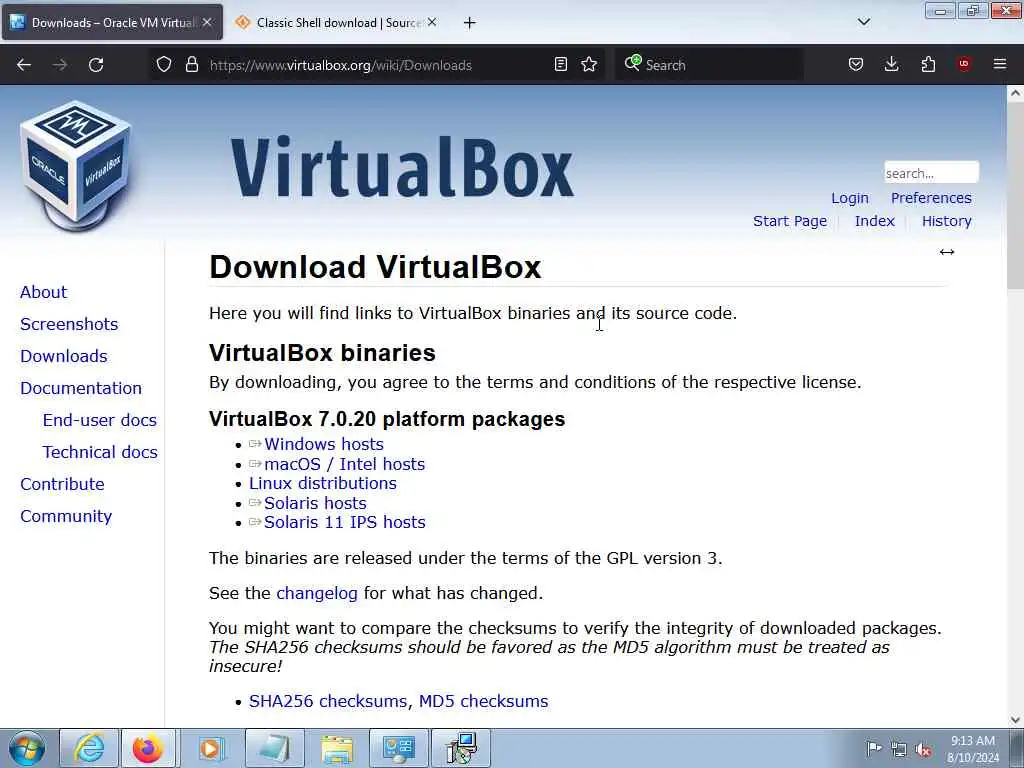Reload the current page
Image resolution: width=1024 pixels, height=768 pixels.
96,65
